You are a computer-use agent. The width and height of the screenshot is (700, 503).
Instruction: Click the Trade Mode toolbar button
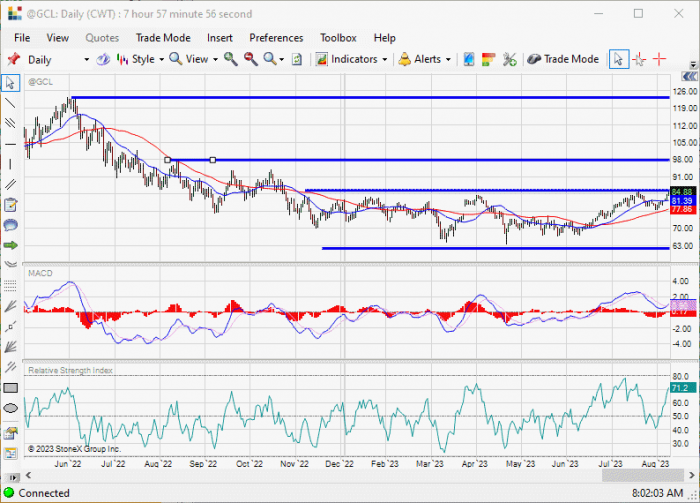[563, 59]
